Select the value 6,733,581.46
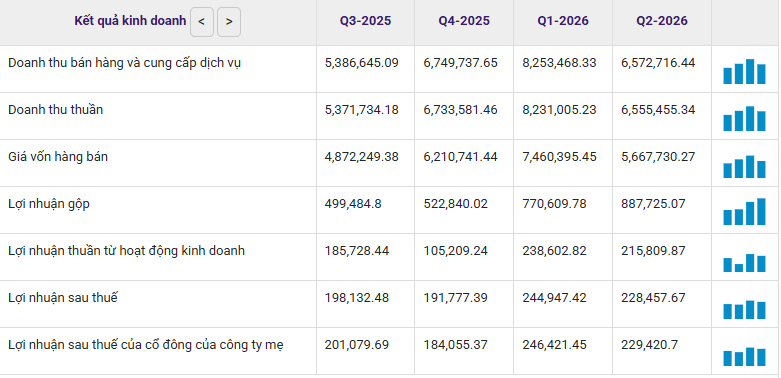The image size is (781, 378). tap(461, 110)
